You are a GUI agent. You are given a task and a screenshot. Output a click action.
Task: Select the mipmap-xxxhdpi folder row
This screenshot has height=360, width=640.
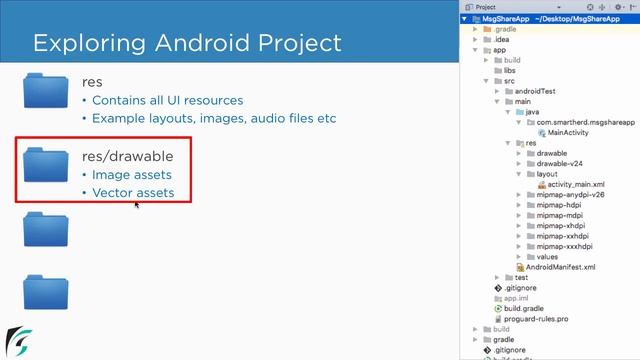pyautogui.click(x=550, y=247)
